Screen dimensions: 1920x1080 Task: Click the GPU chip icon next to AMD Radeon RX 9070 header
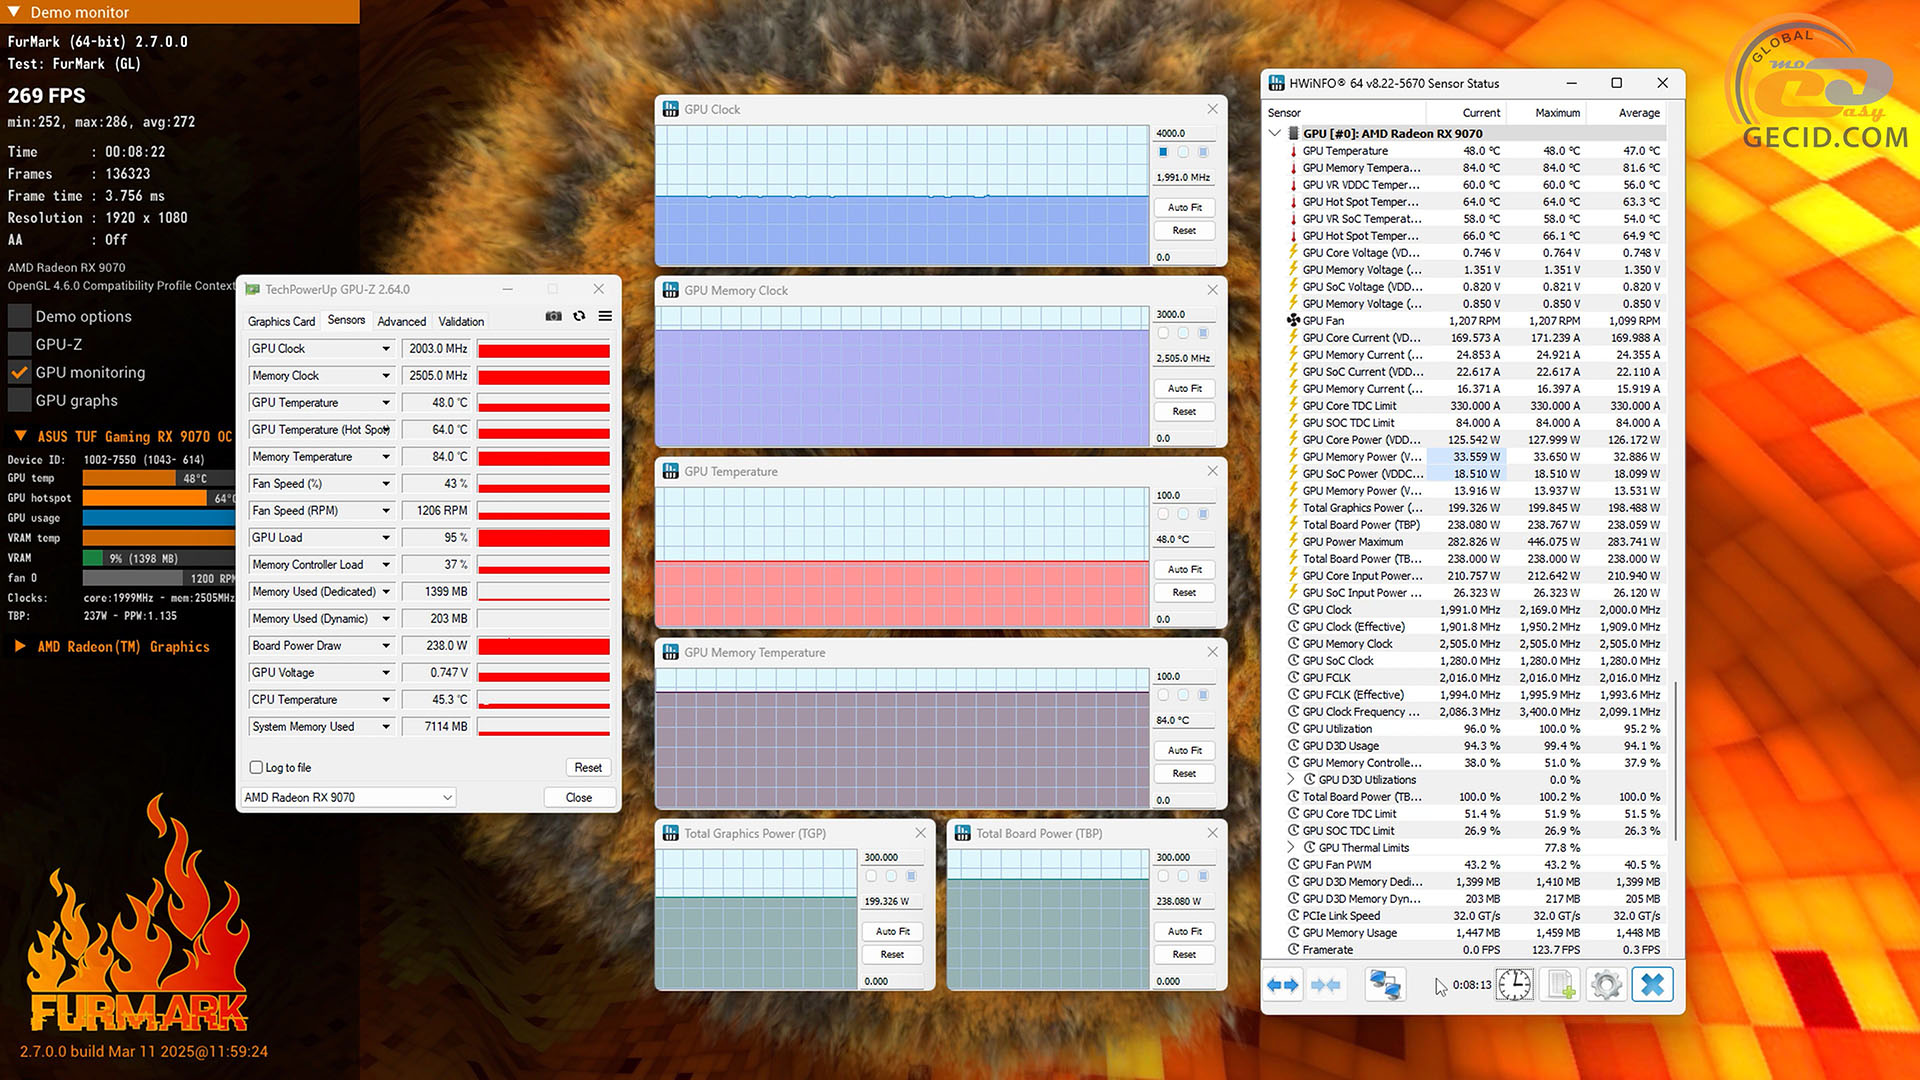pos(1293,133)
